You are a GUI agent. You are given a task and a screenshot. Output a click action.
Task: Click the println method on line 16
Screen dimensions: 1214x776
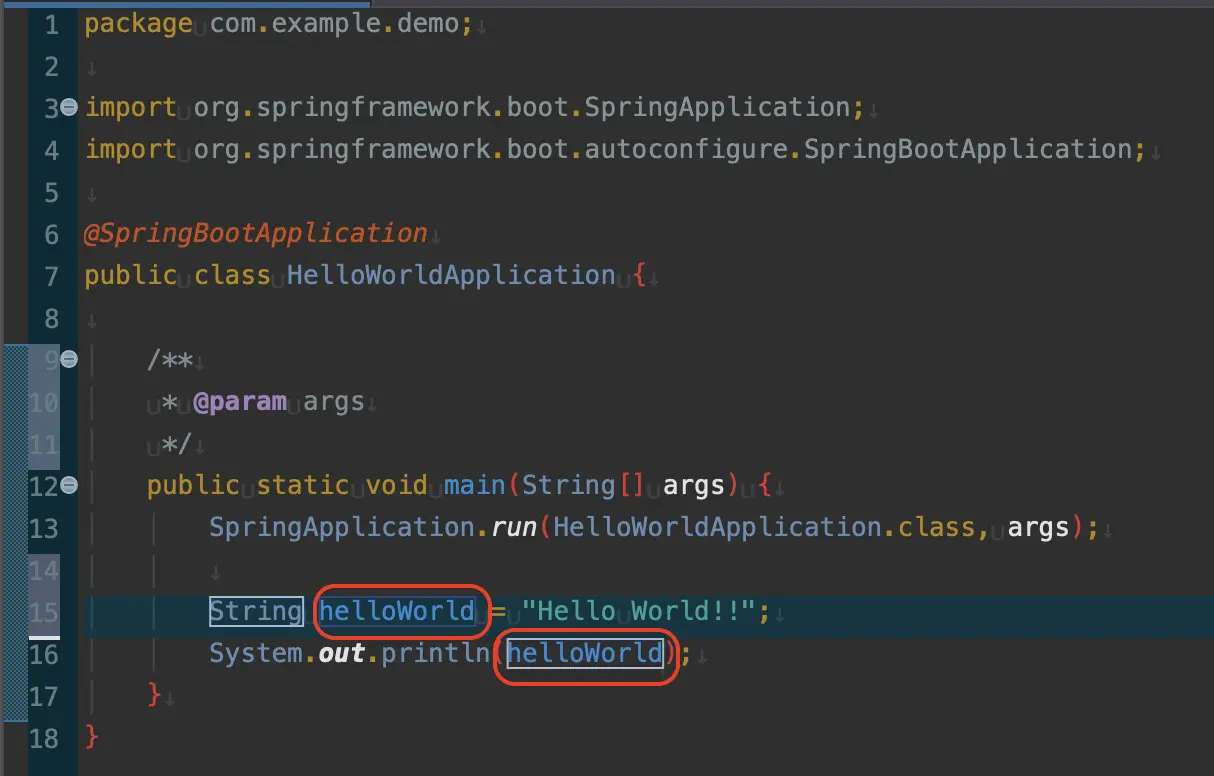coord(436,653)
